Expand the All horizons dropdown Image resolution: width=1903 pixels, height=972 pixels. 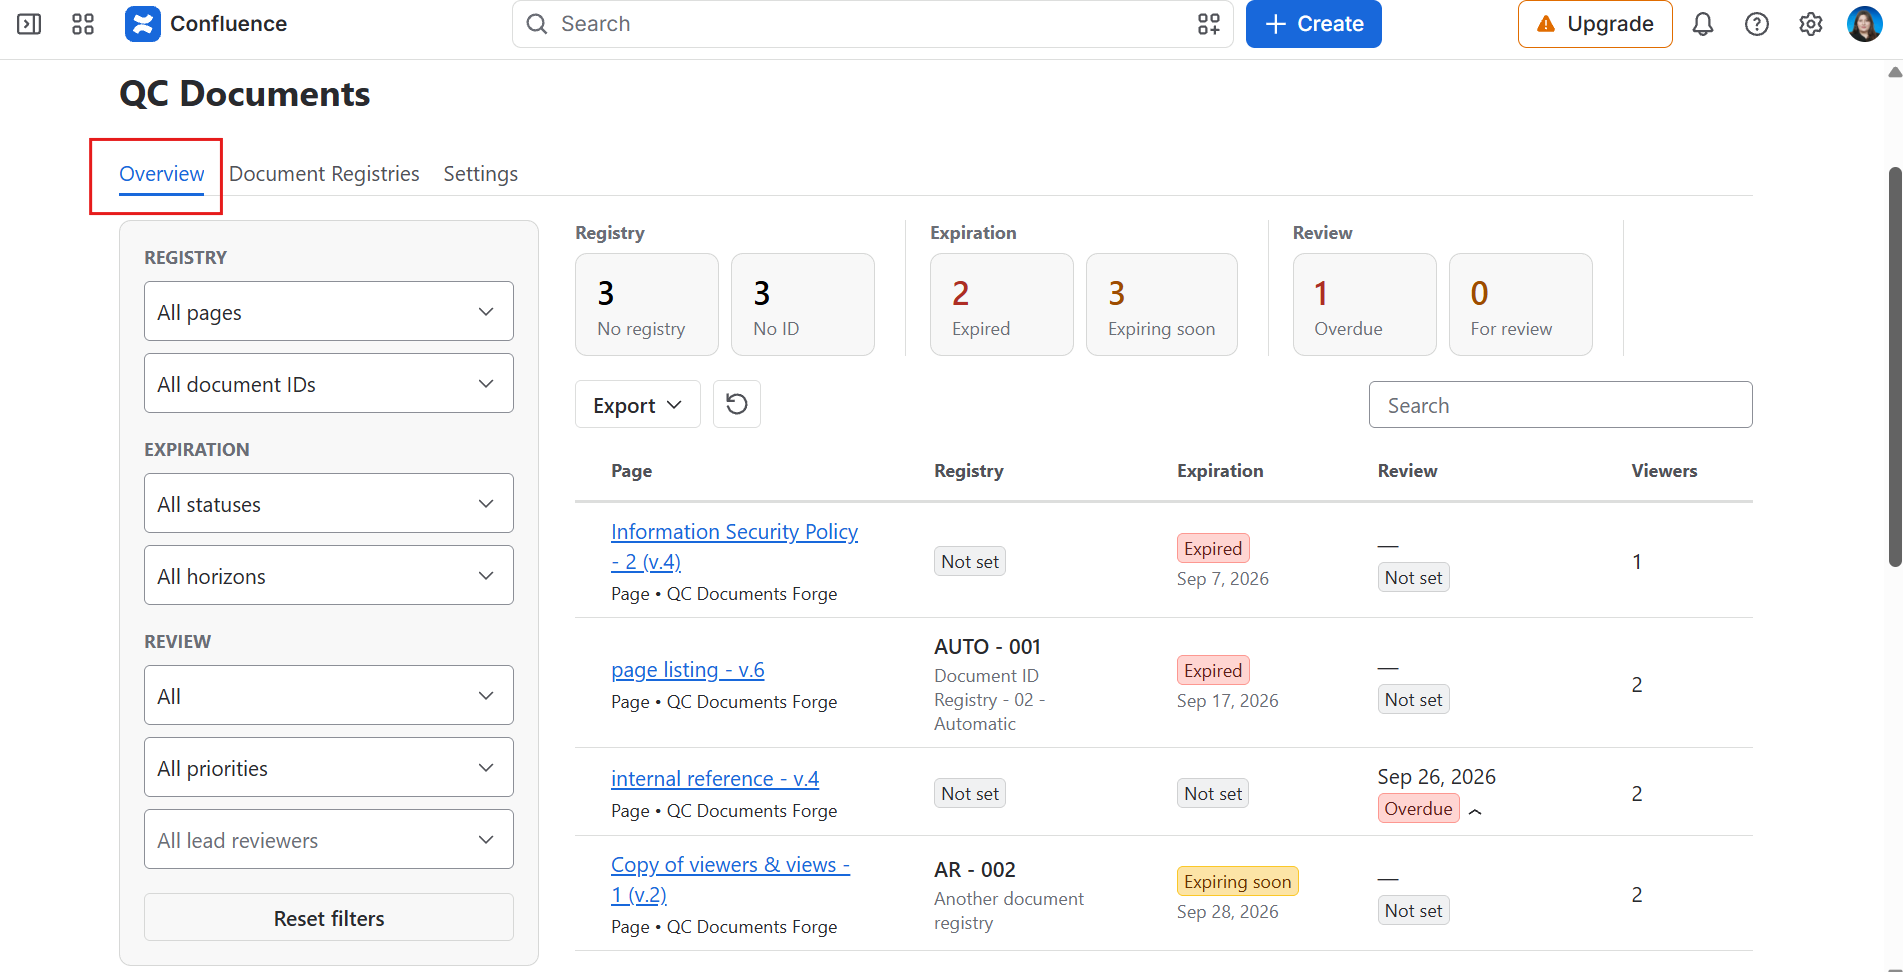point(329,575)
